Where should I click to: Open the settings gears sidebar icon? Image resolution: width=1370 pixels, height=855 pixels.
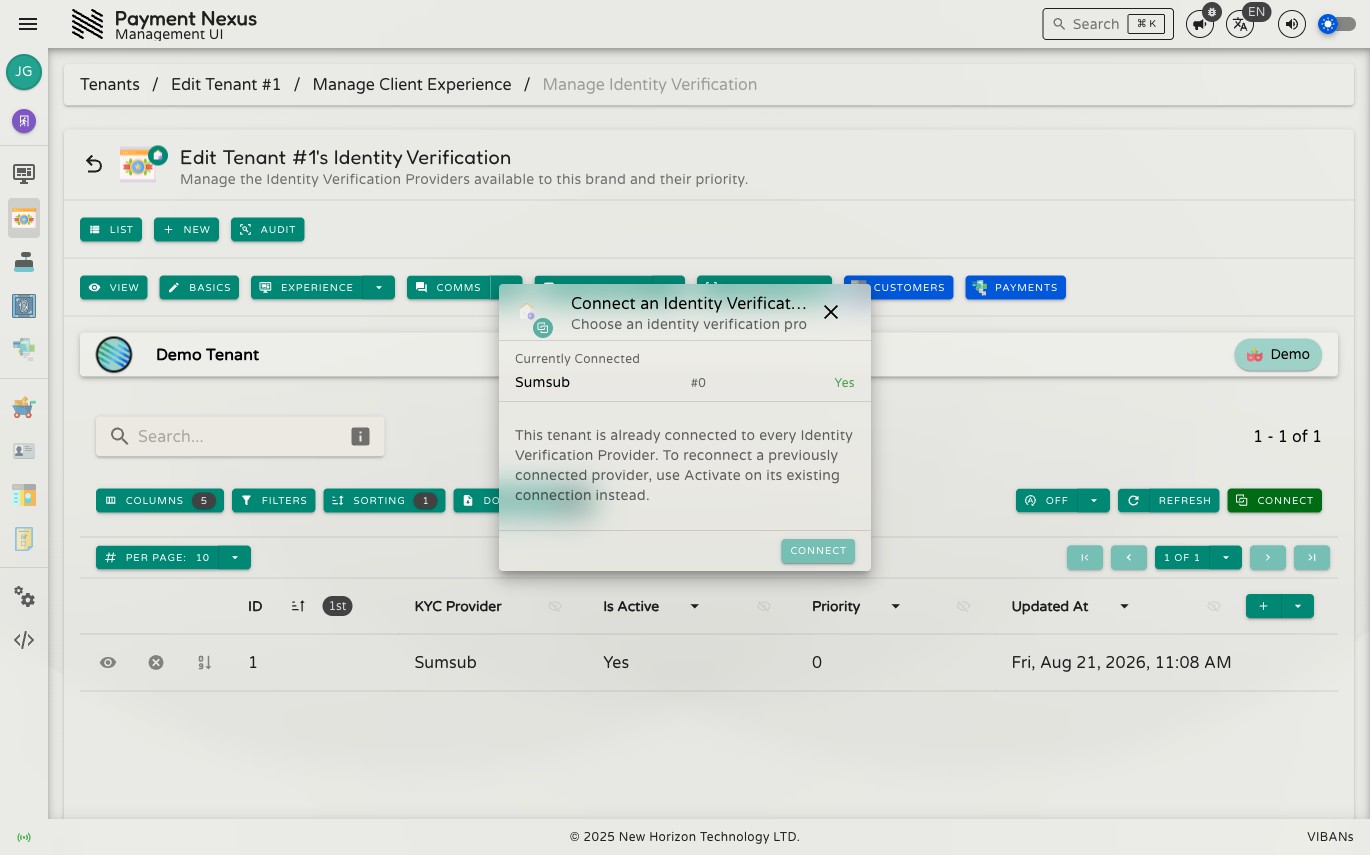pyautogui.click(x=24, y=598)
